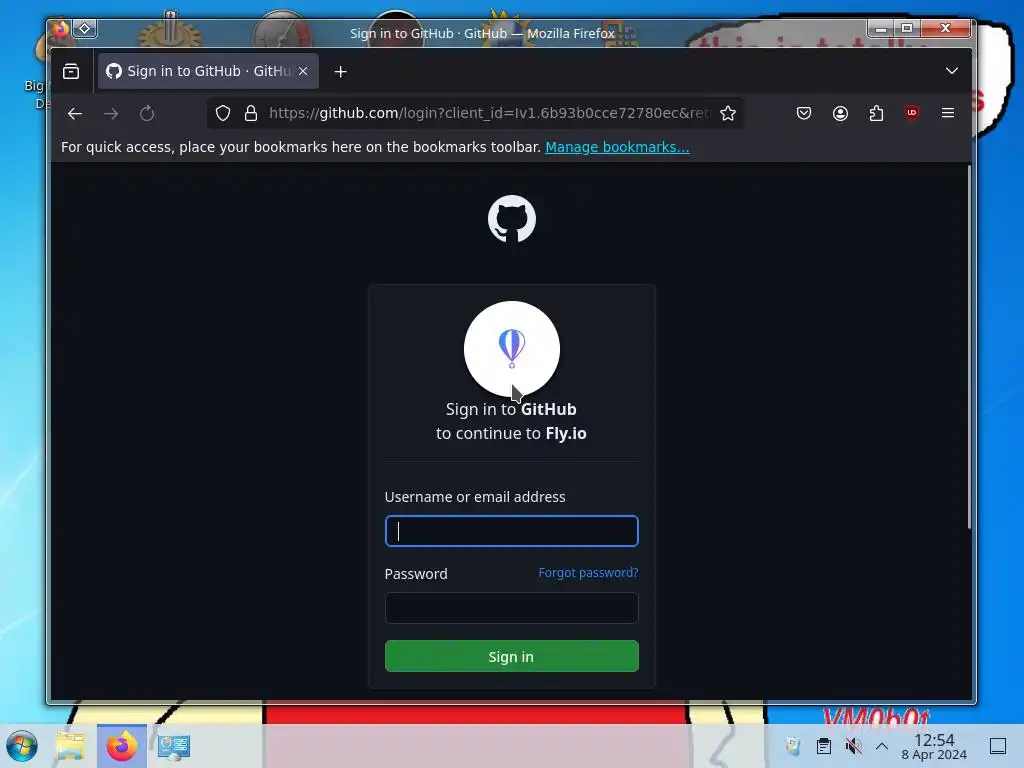Close the Sign in to GitHub tab
This screenshot has height=768, width=1024.
(303, 71)
